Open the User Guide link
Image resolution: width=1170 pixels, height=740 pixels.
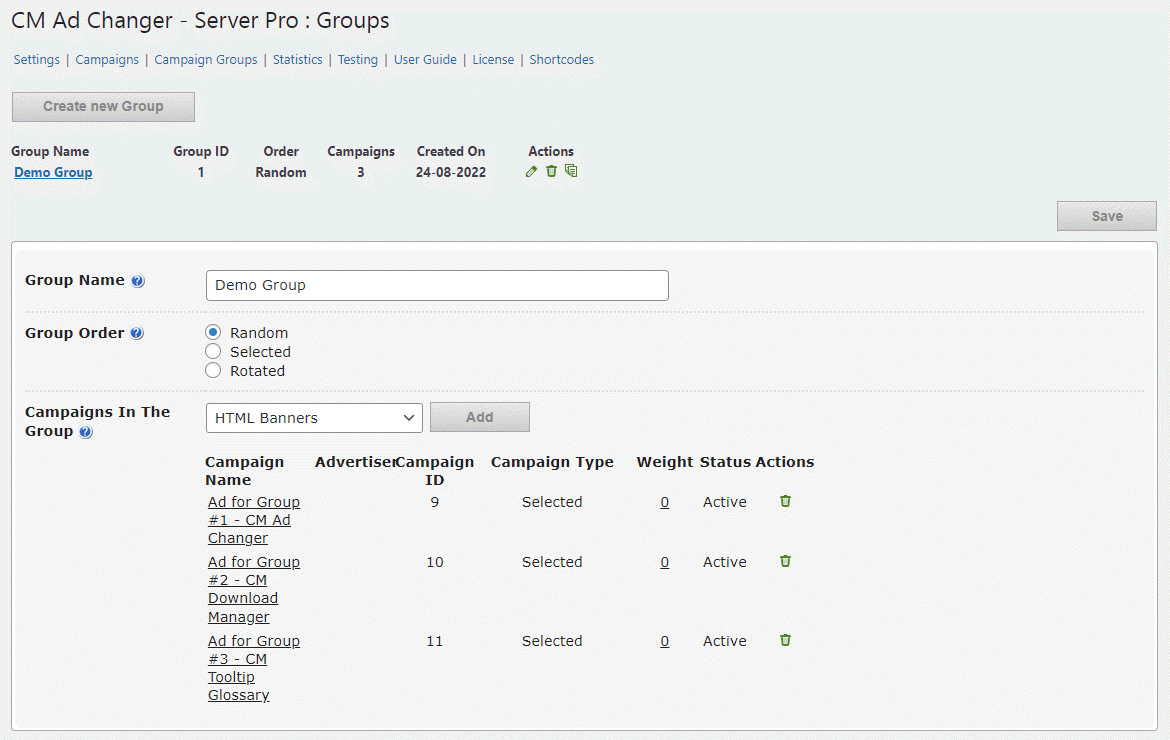coord(425,60)
